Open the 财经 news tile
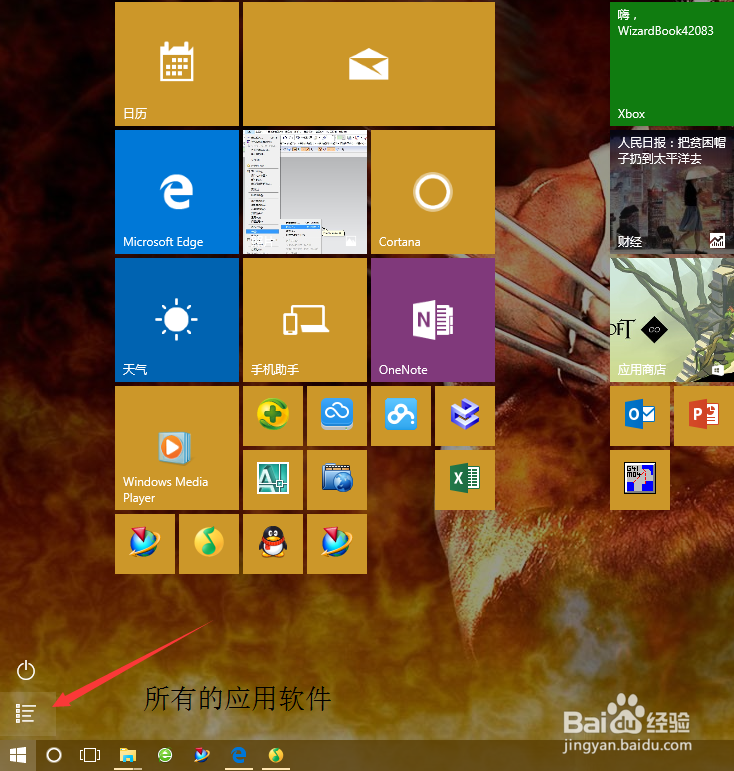734x771 pixels. [672, 192]
